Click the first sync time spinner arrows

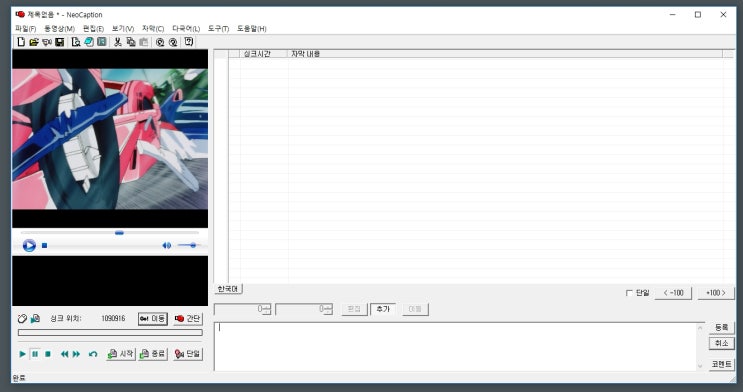pyautogui.click(x=267, y=309)
